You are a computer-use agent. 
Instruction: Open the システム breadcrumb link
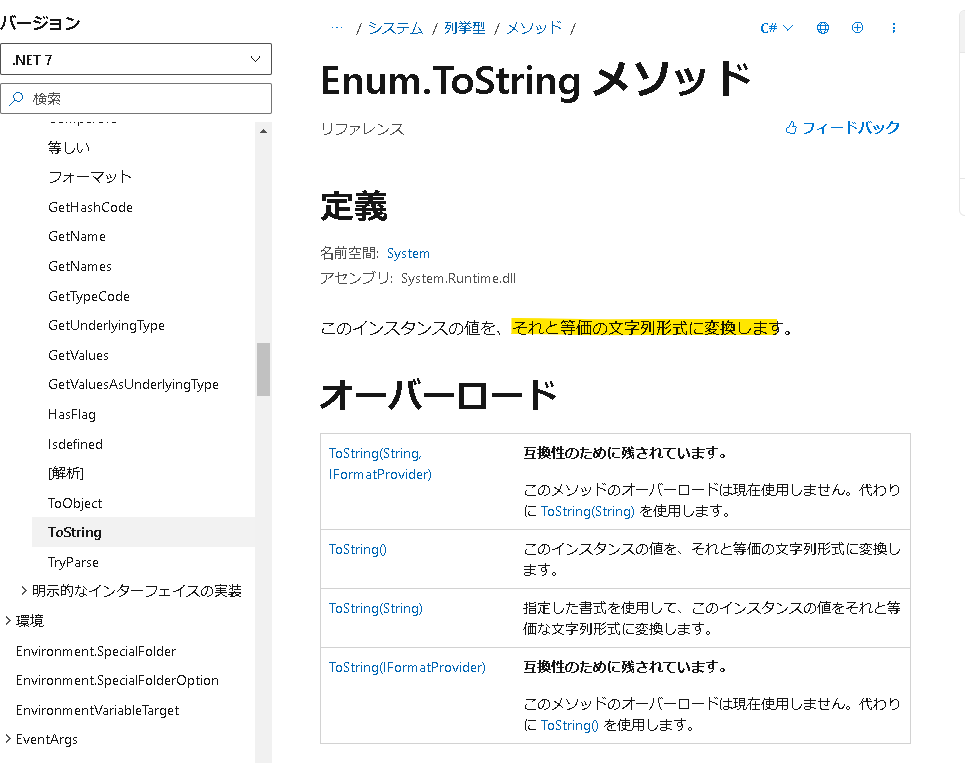click(x=395, y=28)
